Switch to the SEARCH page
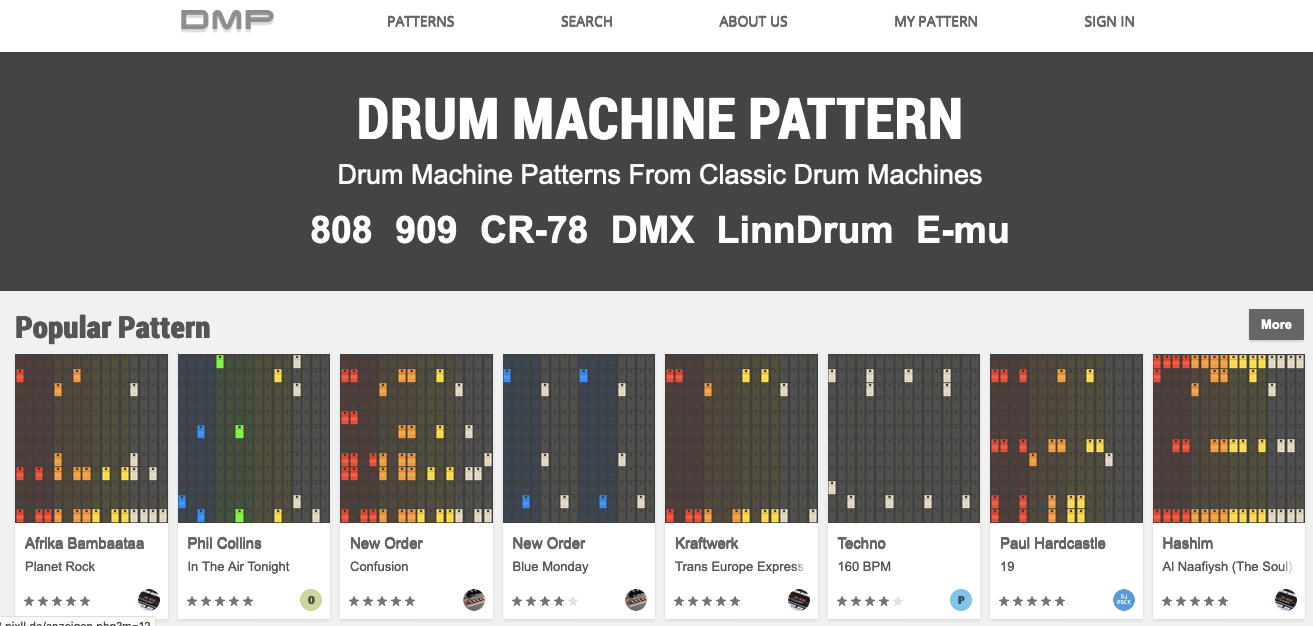This screenshot has height=626, width=1313. (x=586, y=21)
